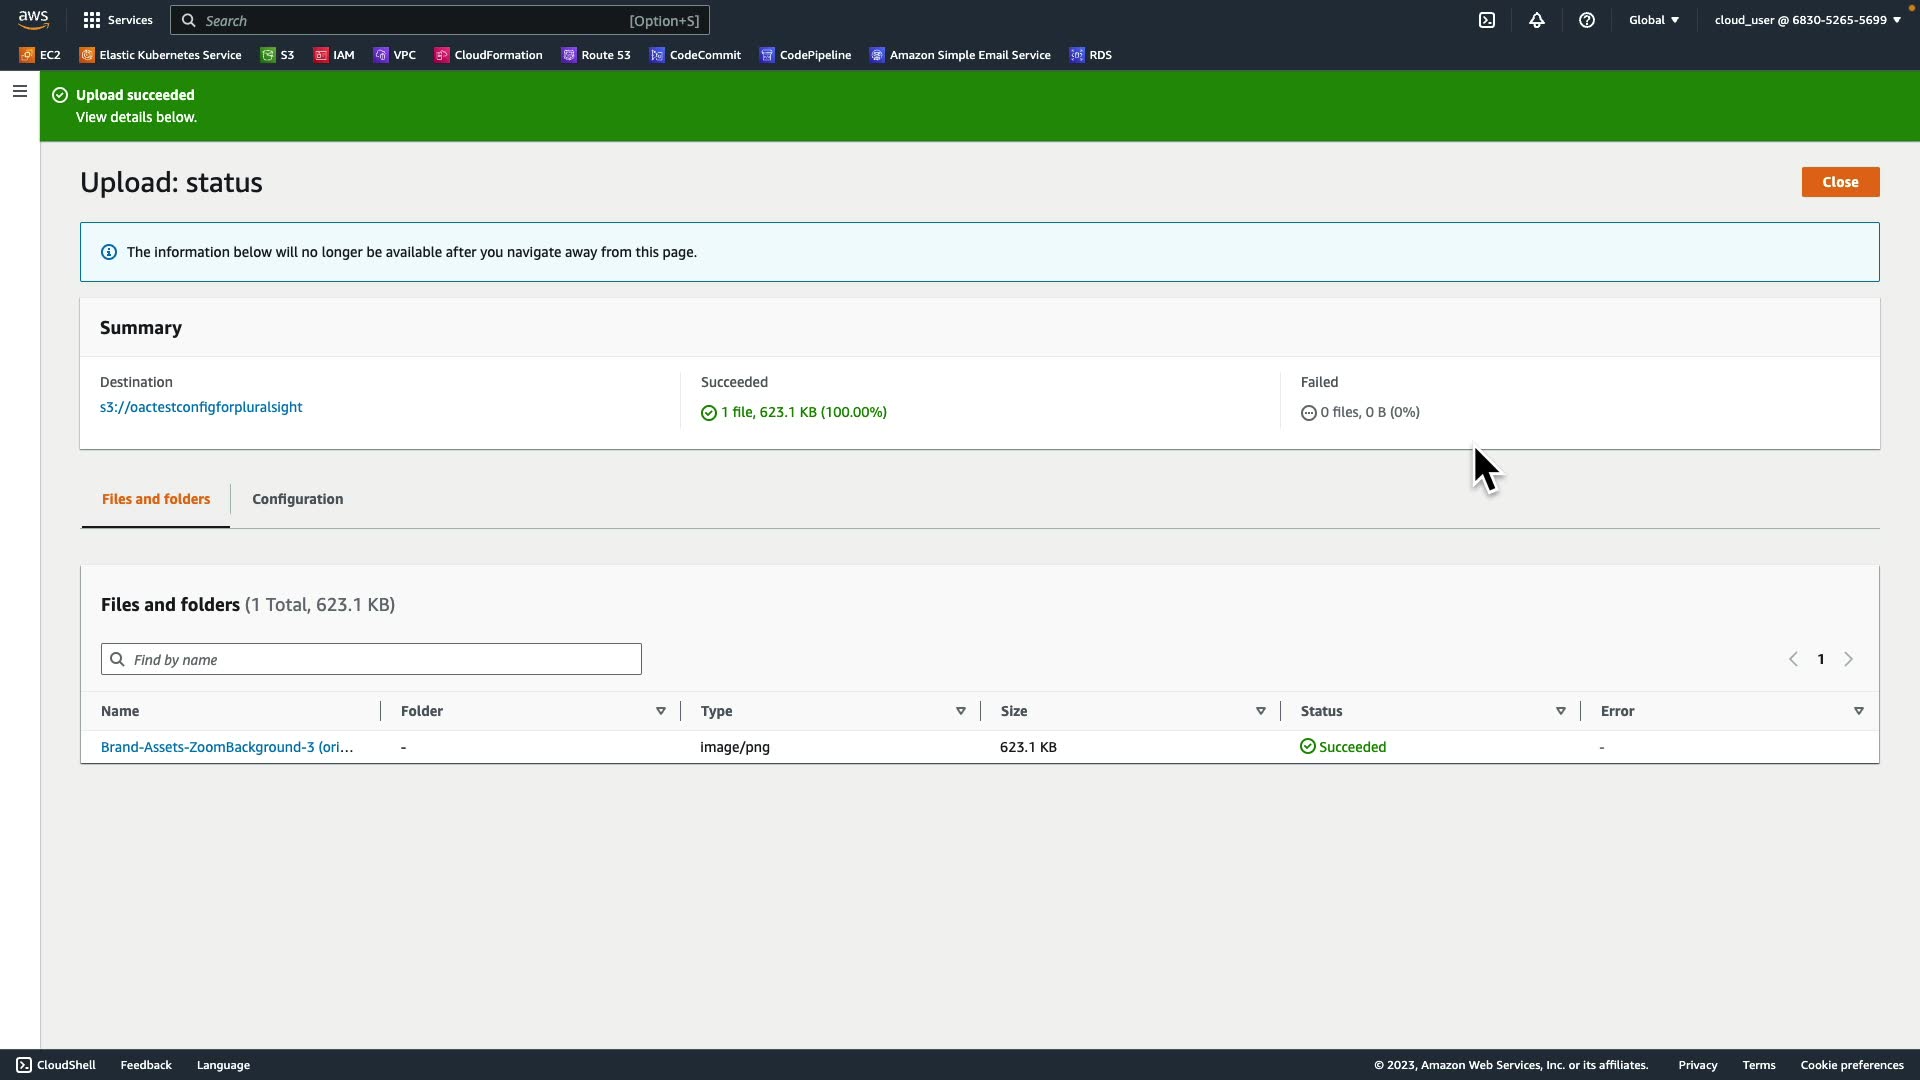Switch to the Configuration tab
Screen dimensions: 1920x1080
pyautogui.click(x=297, y=499)
